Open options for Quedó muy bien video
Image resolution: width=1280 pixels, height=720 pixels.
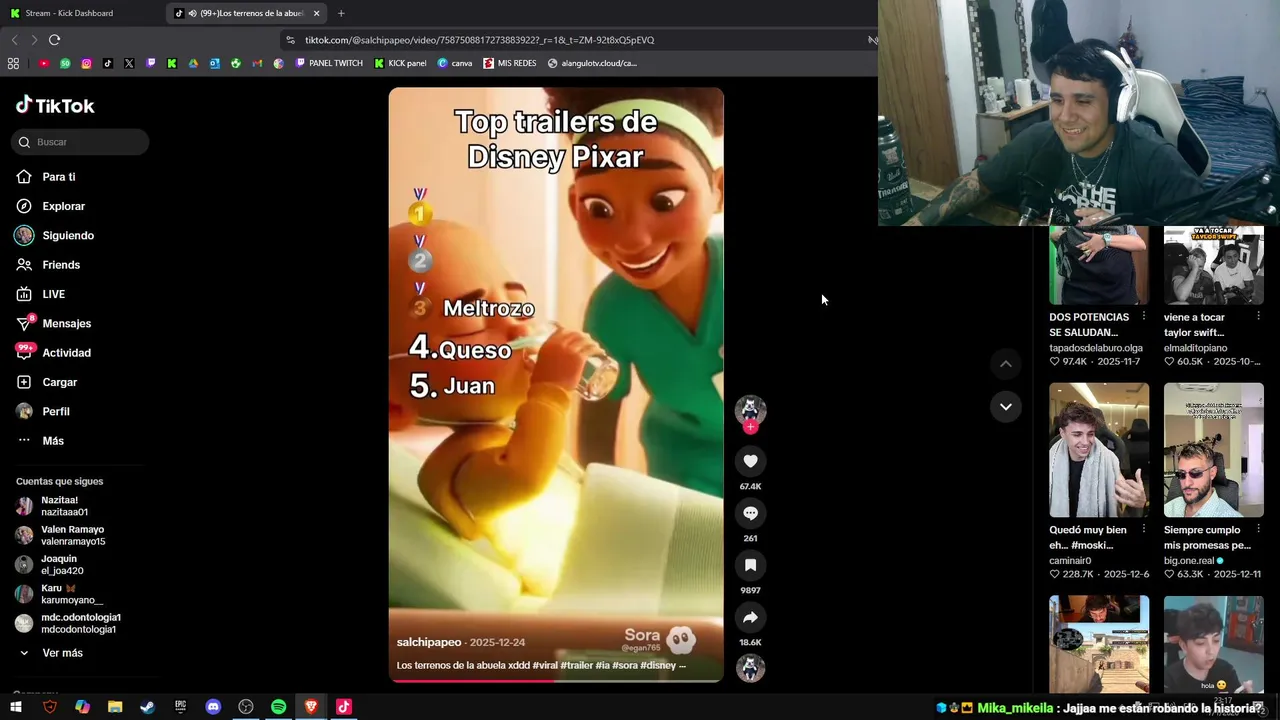1144,530
